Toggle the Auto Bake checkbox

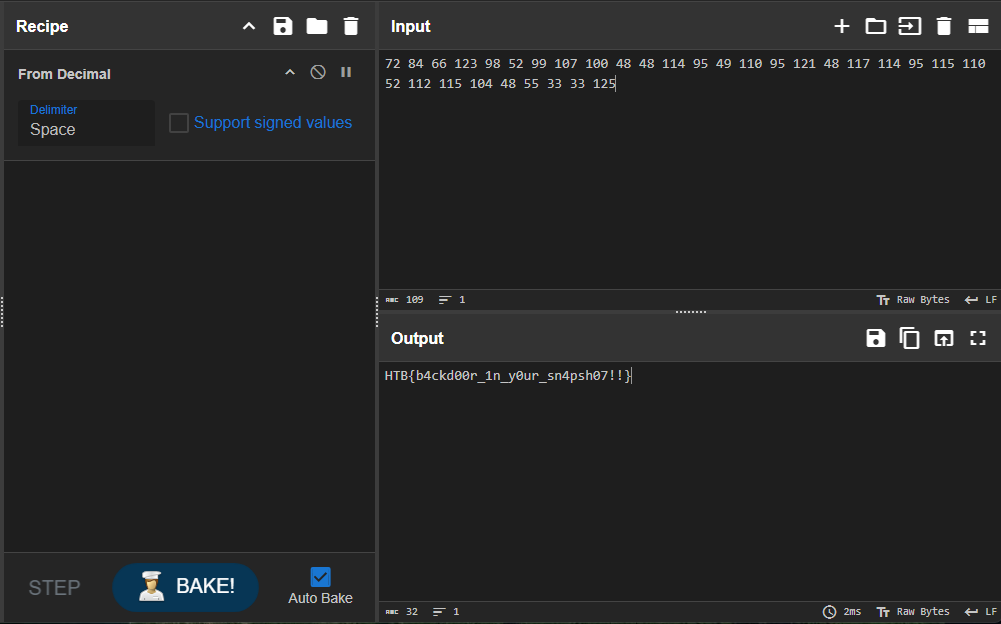point(321,577)
